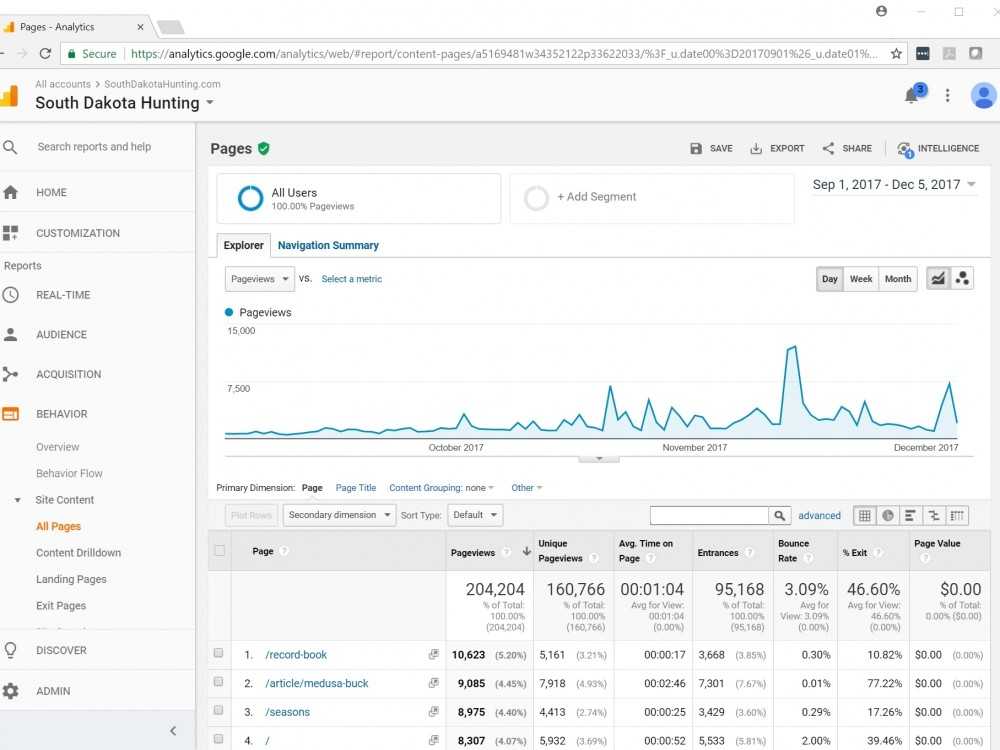Switch to the pivot table view

pyautogui.click(x=957, y=515)
